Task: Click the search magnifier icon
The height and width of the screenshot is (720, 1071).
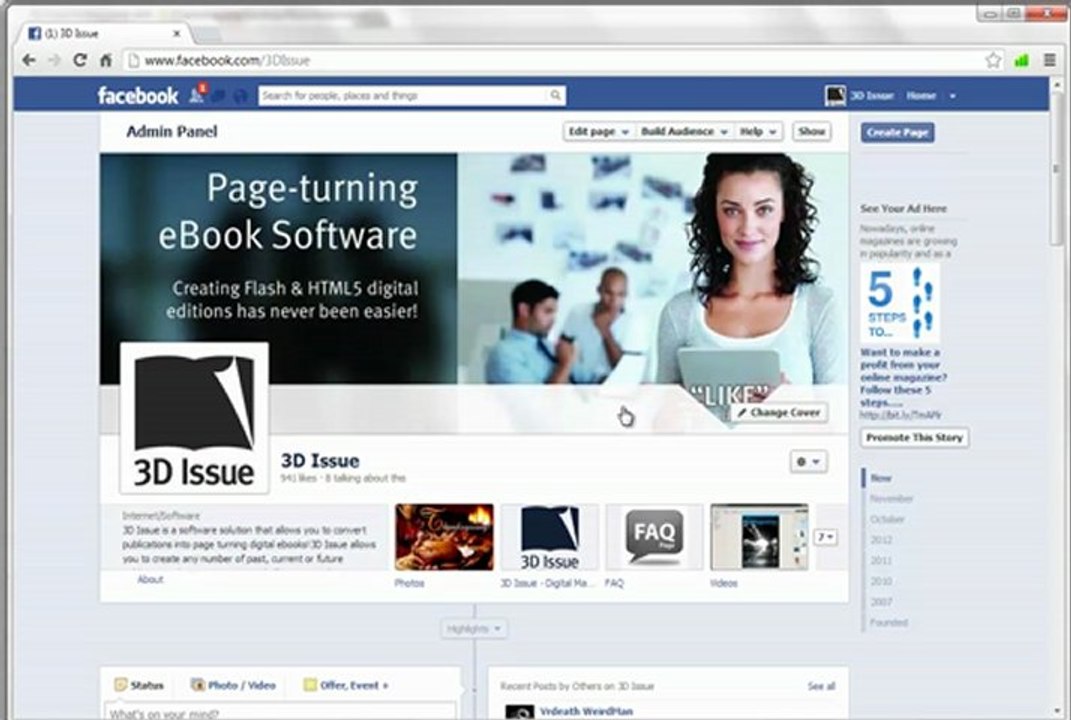Action: (555, 96)
